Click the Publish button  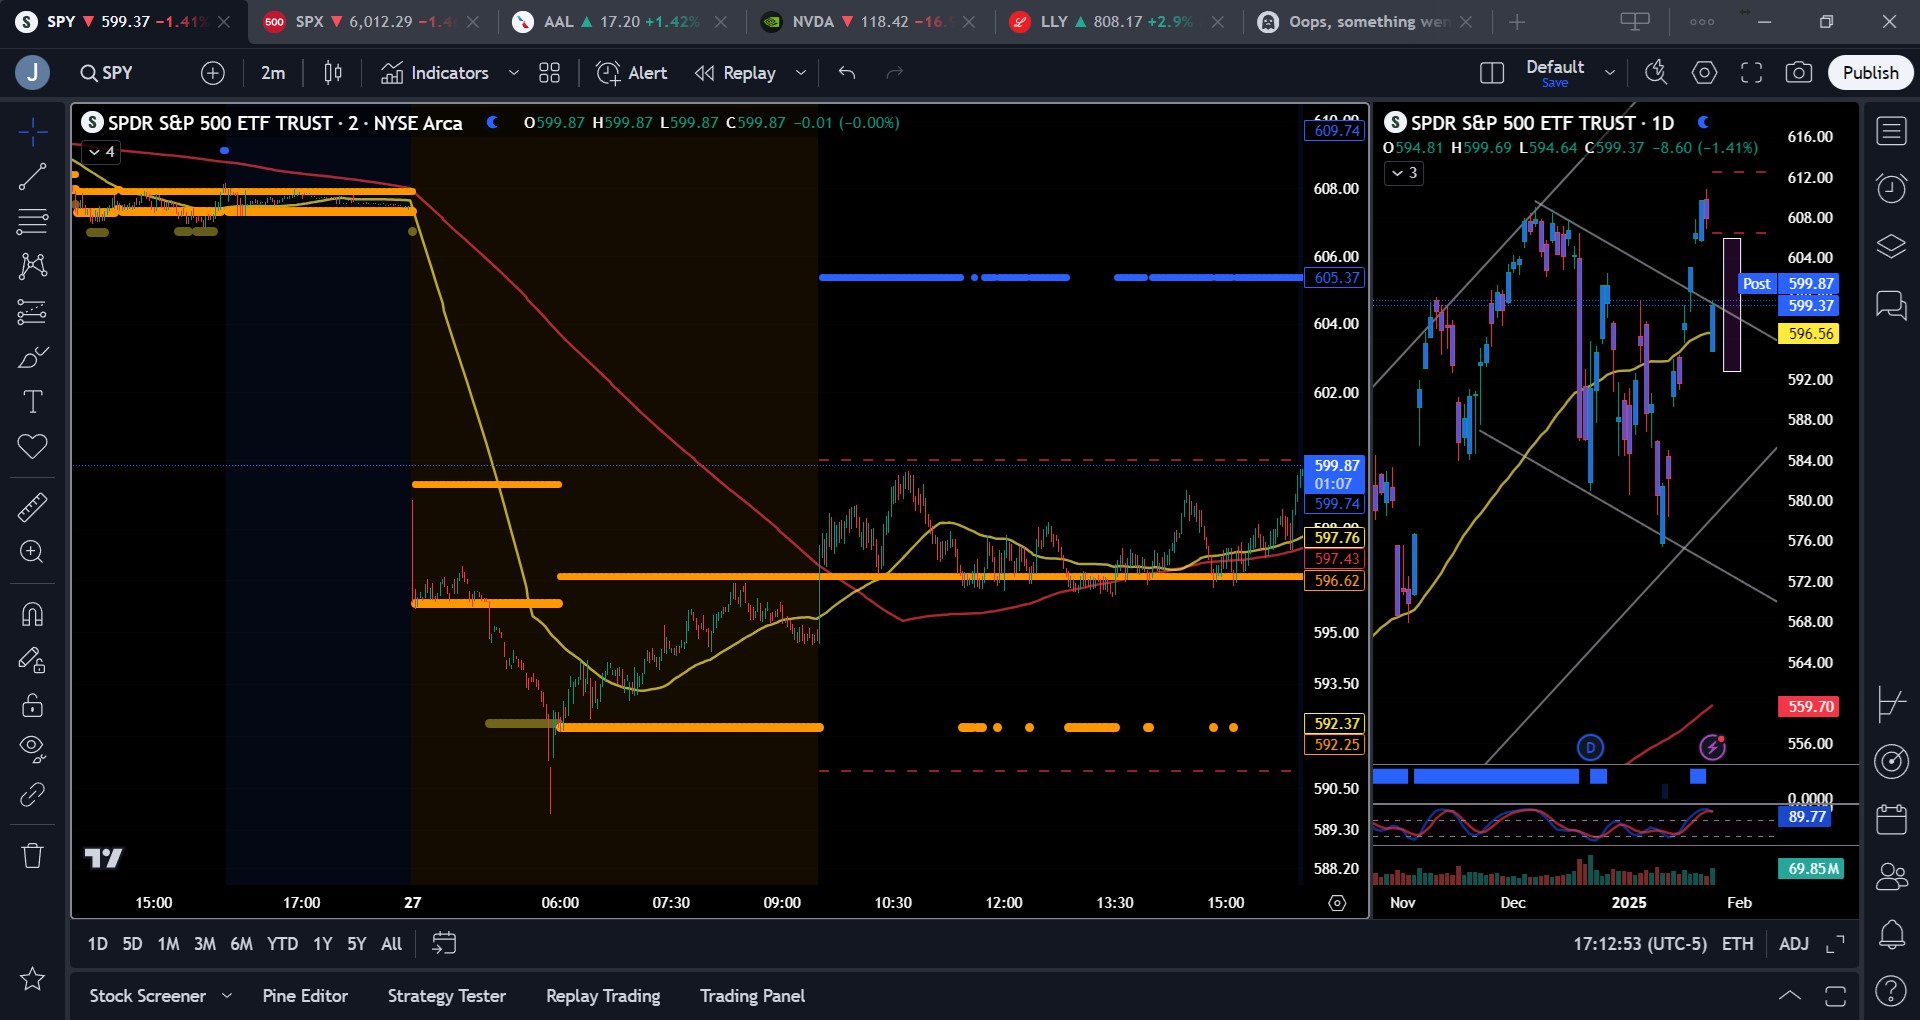pos(1870,73)
